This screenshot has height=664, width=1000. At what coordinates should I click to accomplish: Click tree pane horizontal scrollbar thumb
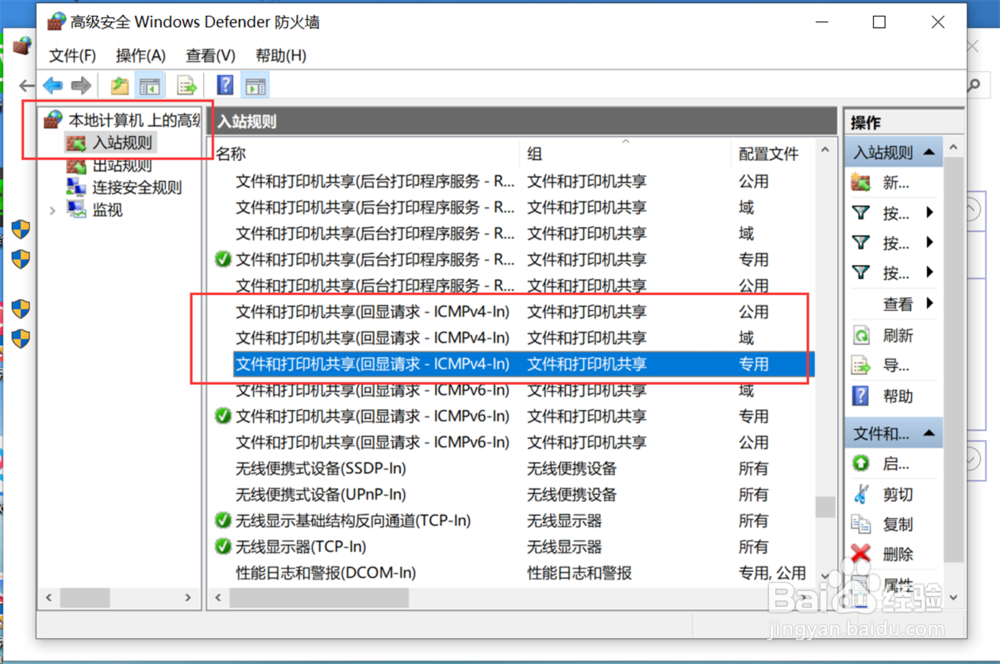pos(85,598)
